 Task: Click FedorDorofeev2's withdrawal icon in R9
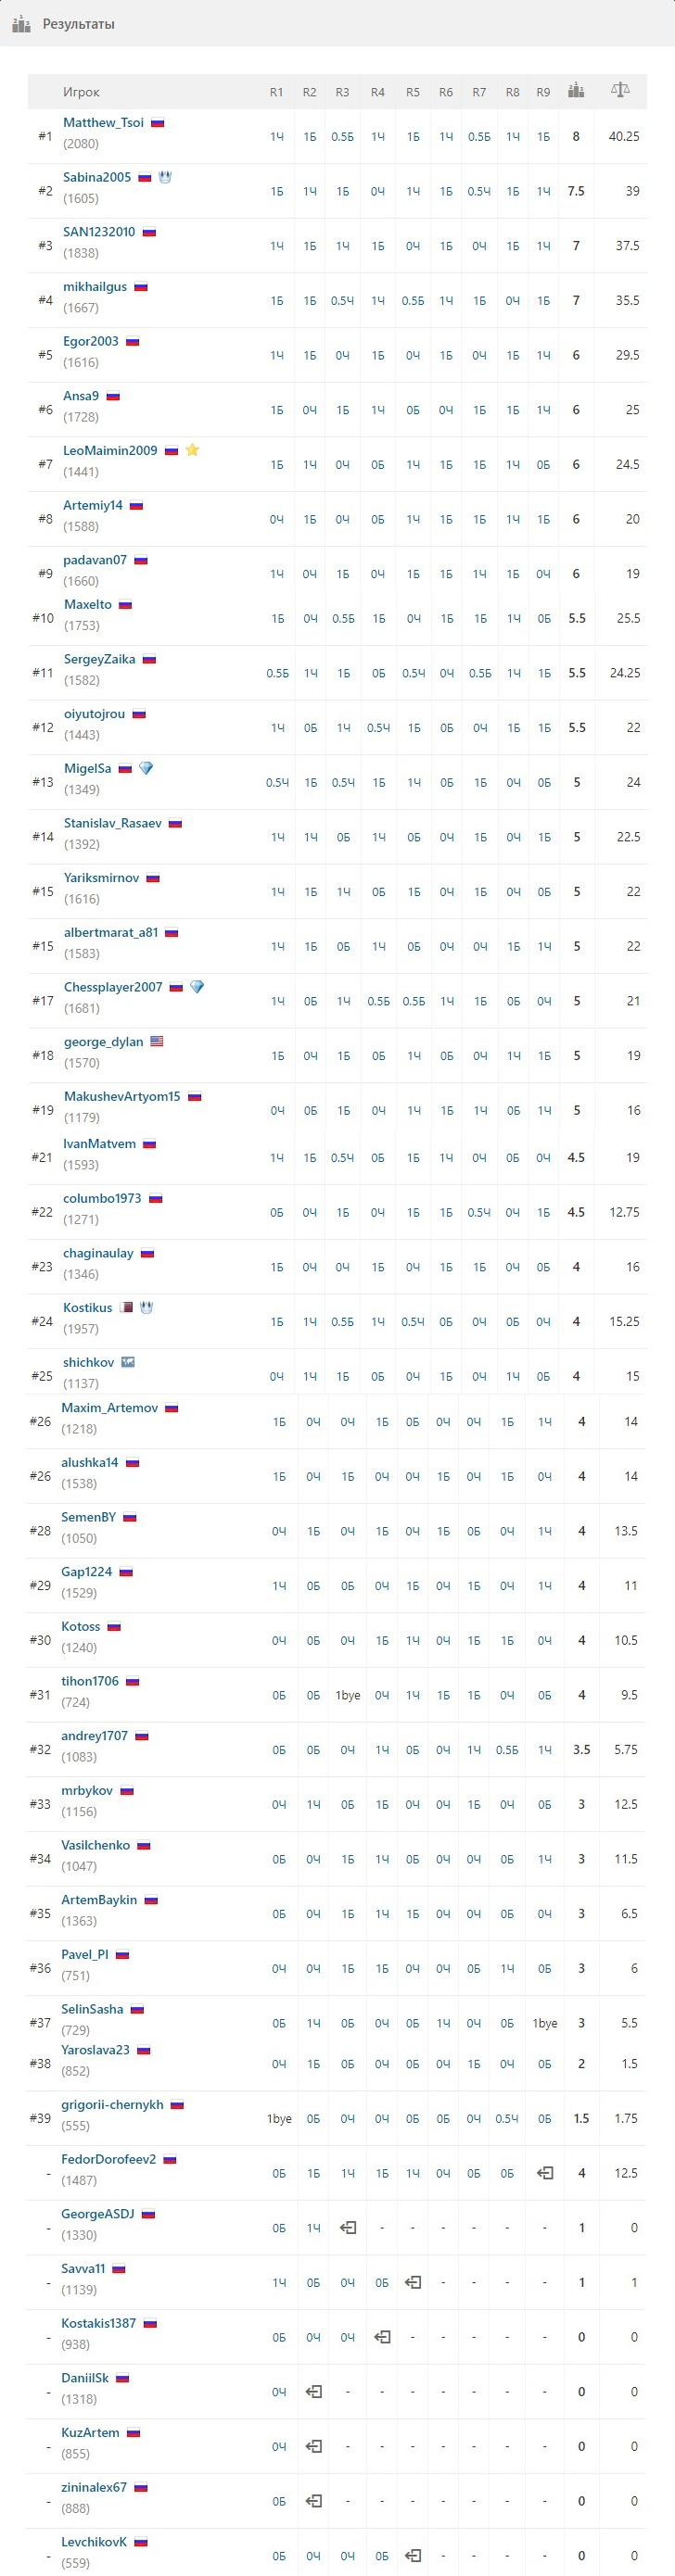click(545, 2173)
